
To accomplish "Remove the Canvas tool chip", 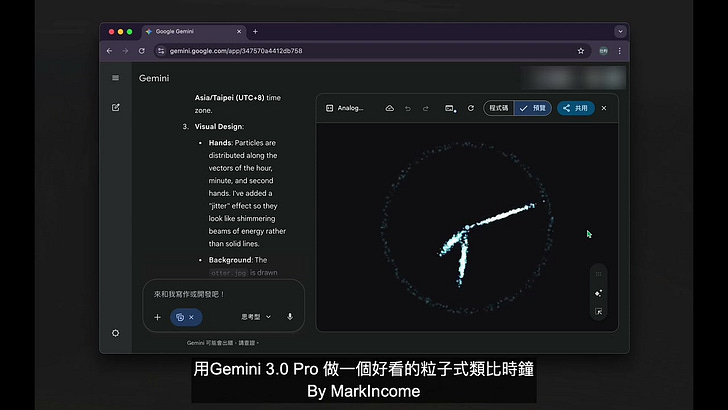I will click(191, 317).
